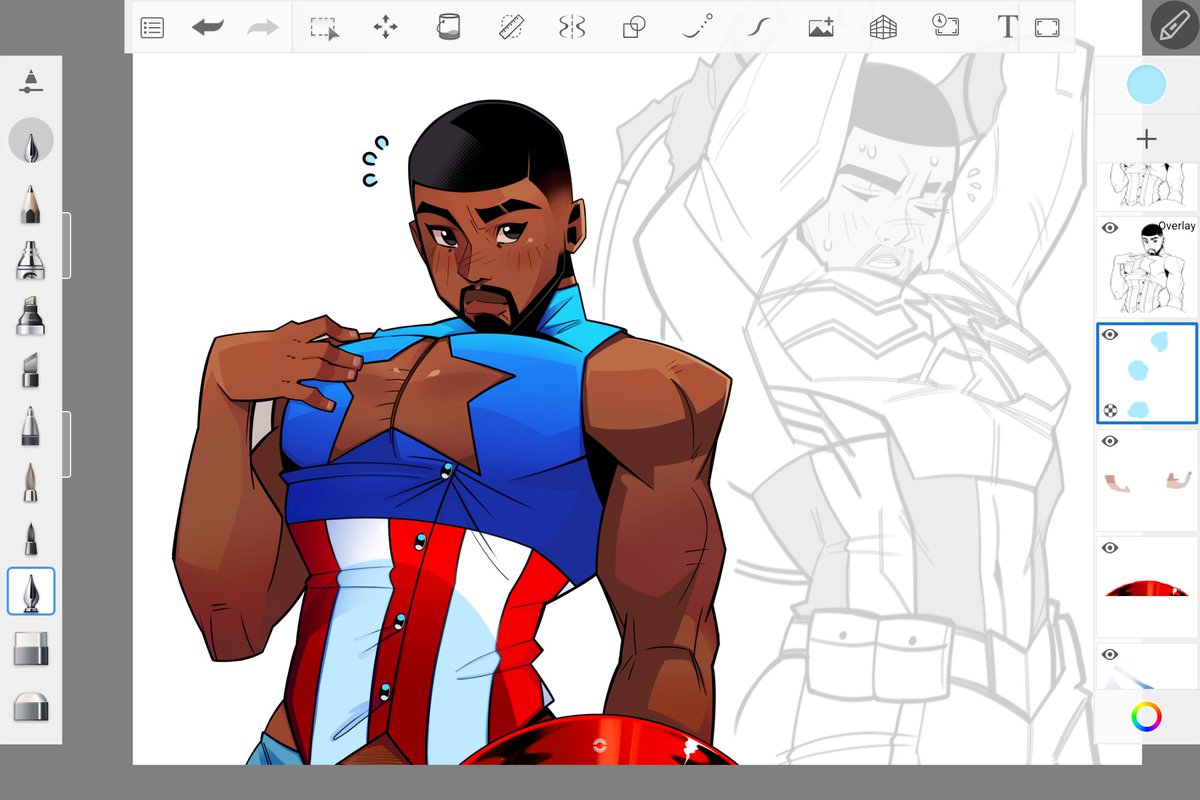Screen dimensions: 1200x800
Task: Open brush properties sliders icon
Action: (x=31, y=82)
